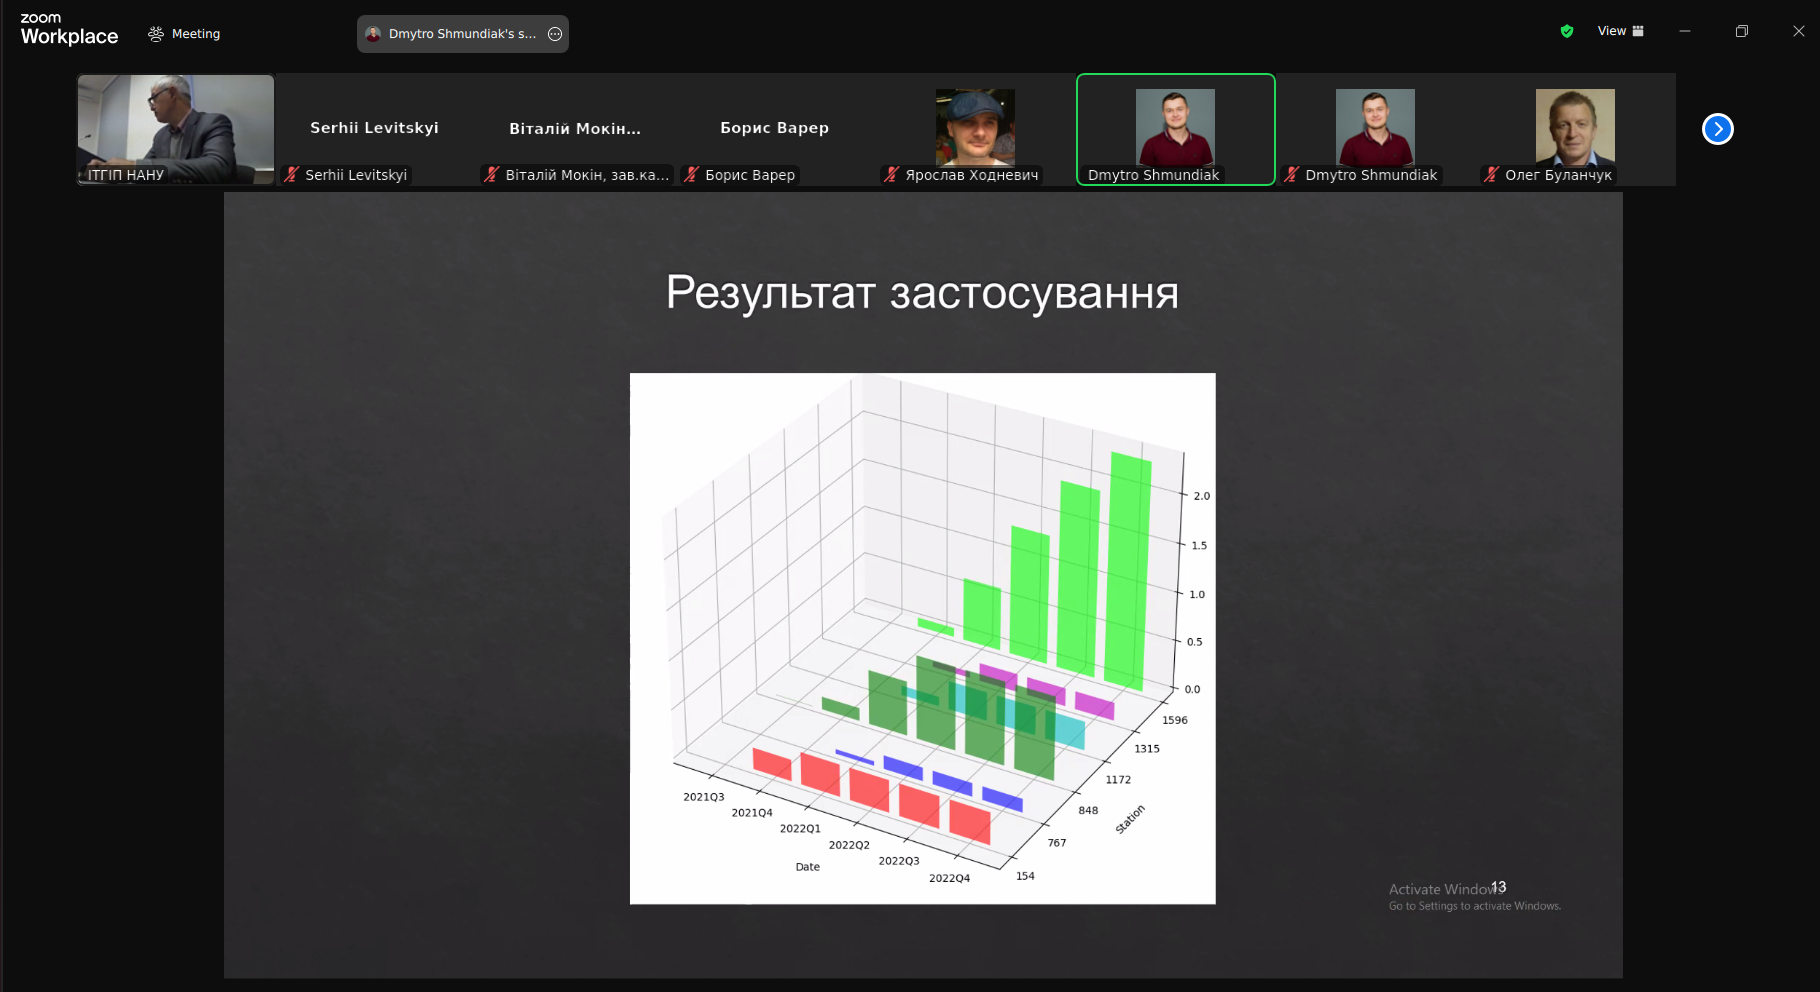Click the 1596 station label
This screenshot has height=992, width=1820.
pos(1175,720)
